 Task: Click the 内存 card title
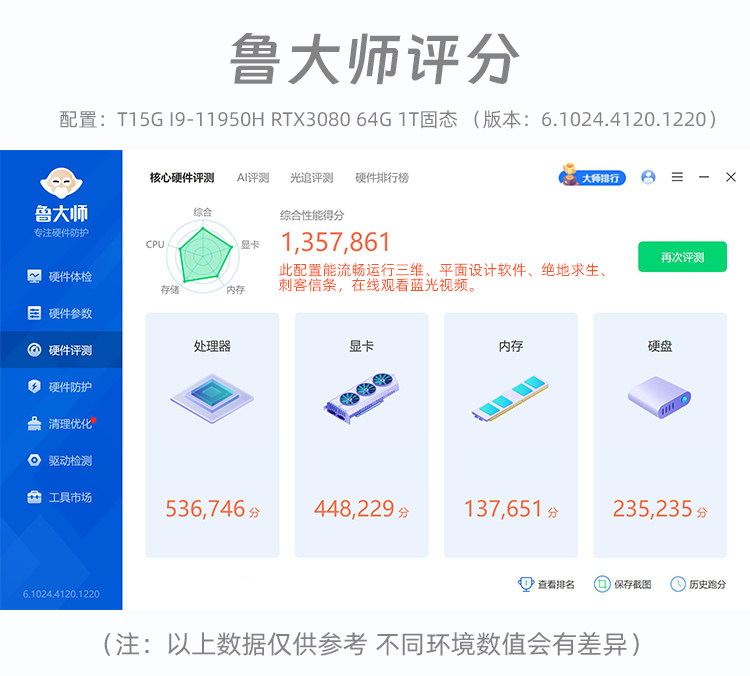(x=510, y=346)
